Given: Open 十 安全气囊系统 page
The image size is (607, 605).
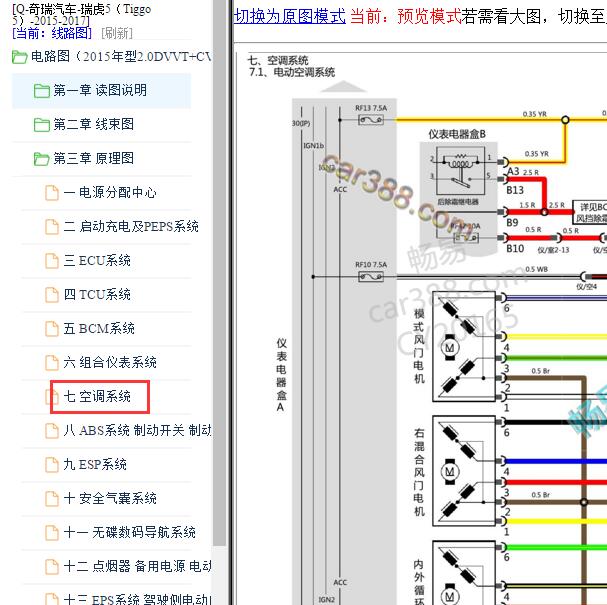Looking at the screenshot, I should [x=110, y=499].
